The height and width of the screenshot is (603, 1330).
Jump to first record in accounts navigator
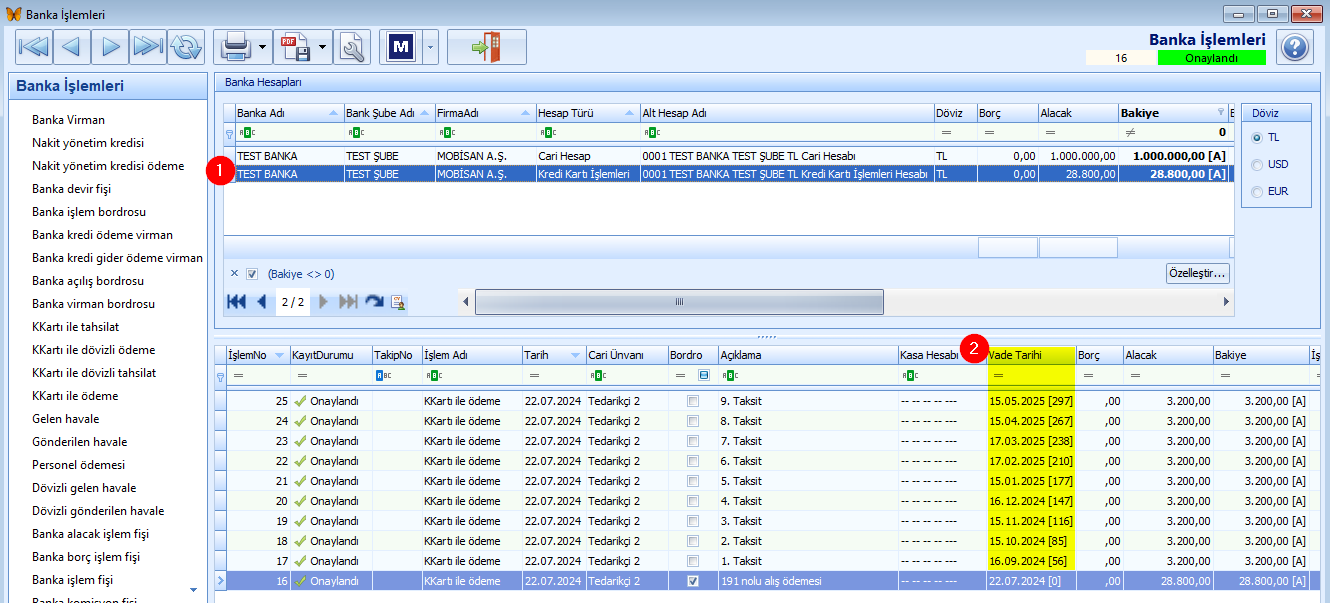click(236, 301)
